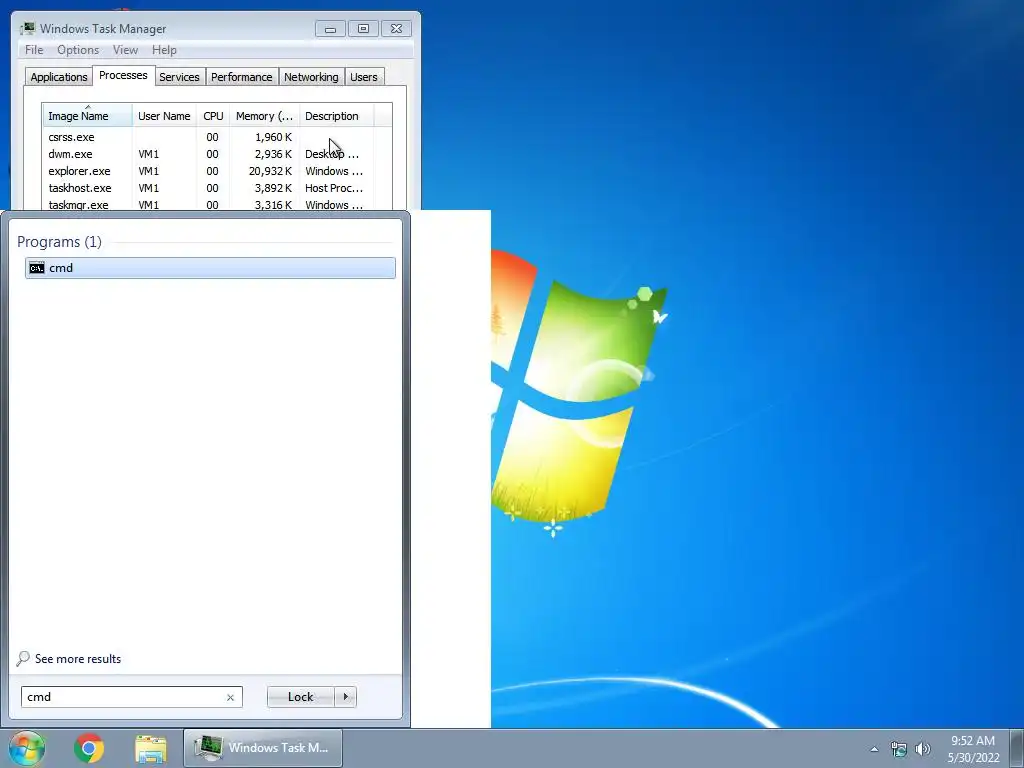Switch to the Networking tab
The image size is (1024, 768).
point(312,77)
